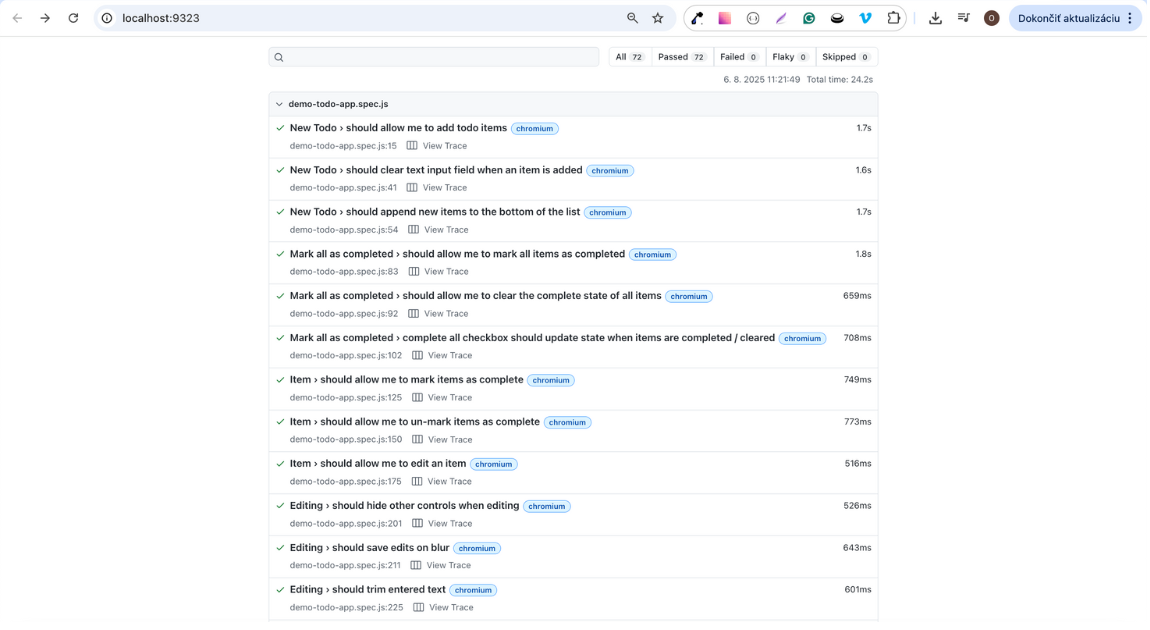Click the chromium tag on 'should save edits on blur'

(x=477, y=548)
